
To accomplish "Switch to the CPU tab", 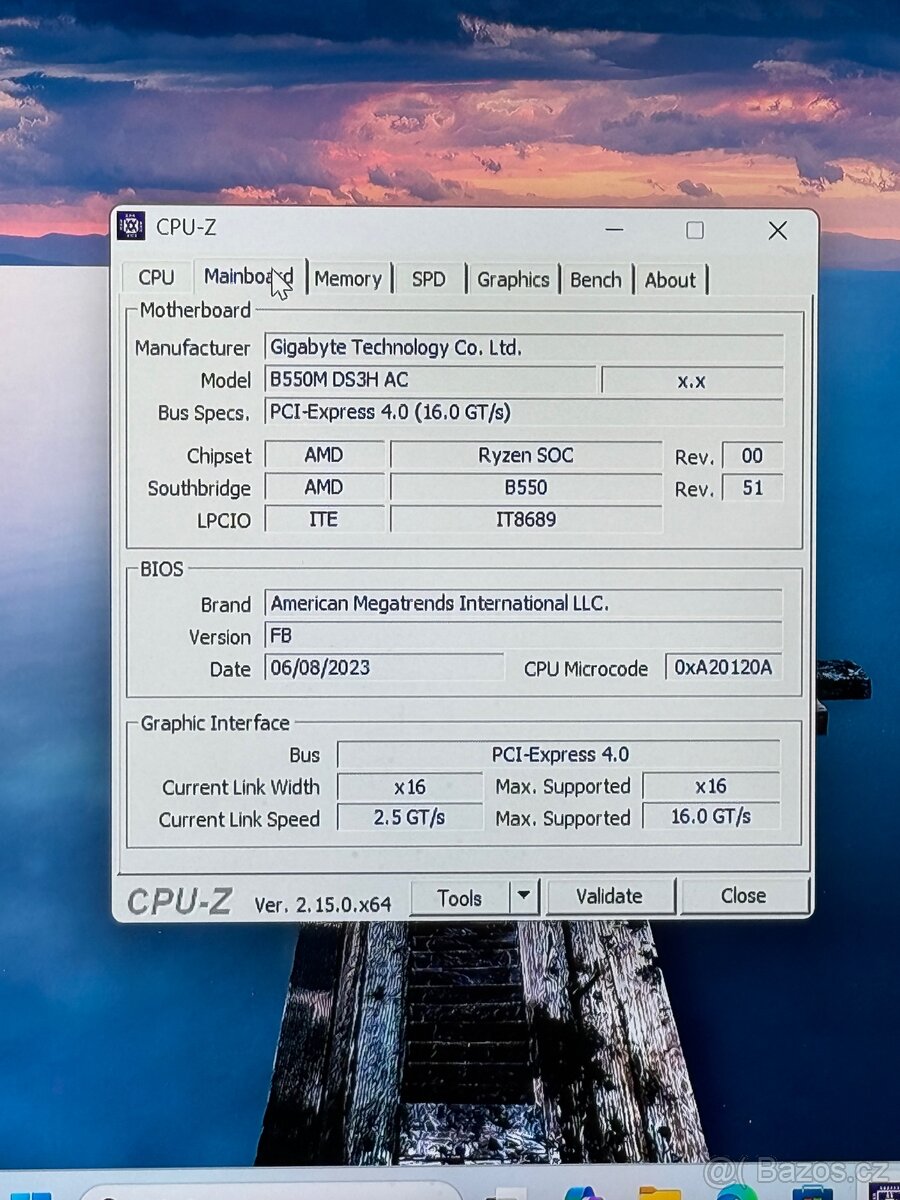I will tap(156, 277).
